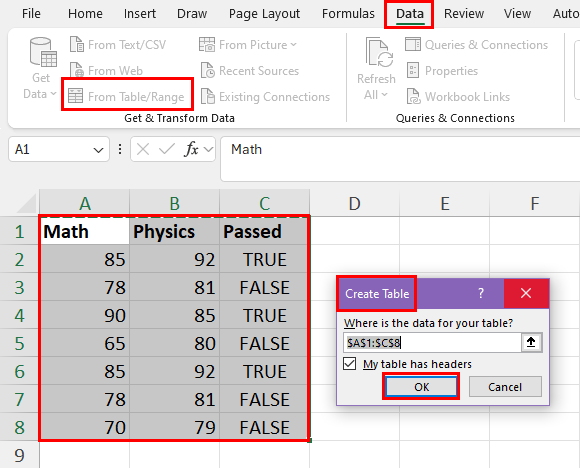Open Workbook Links panel
The image size is (580, 468).
[x=458, y=97]
